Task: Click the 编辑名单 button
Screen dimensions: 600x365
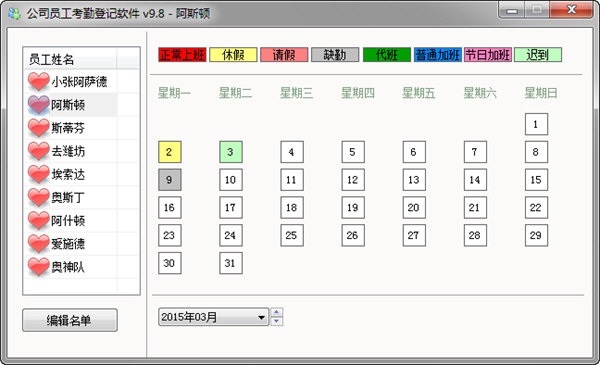Action: point(70,320)
